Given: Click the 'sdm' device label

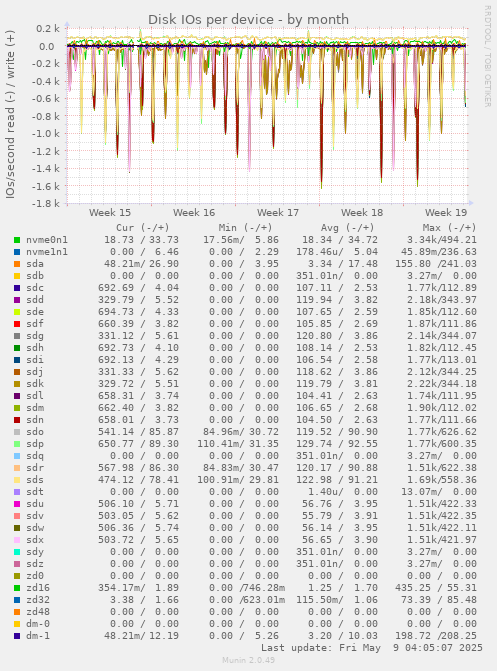Looking at the screenshot, I should [35, 408].
